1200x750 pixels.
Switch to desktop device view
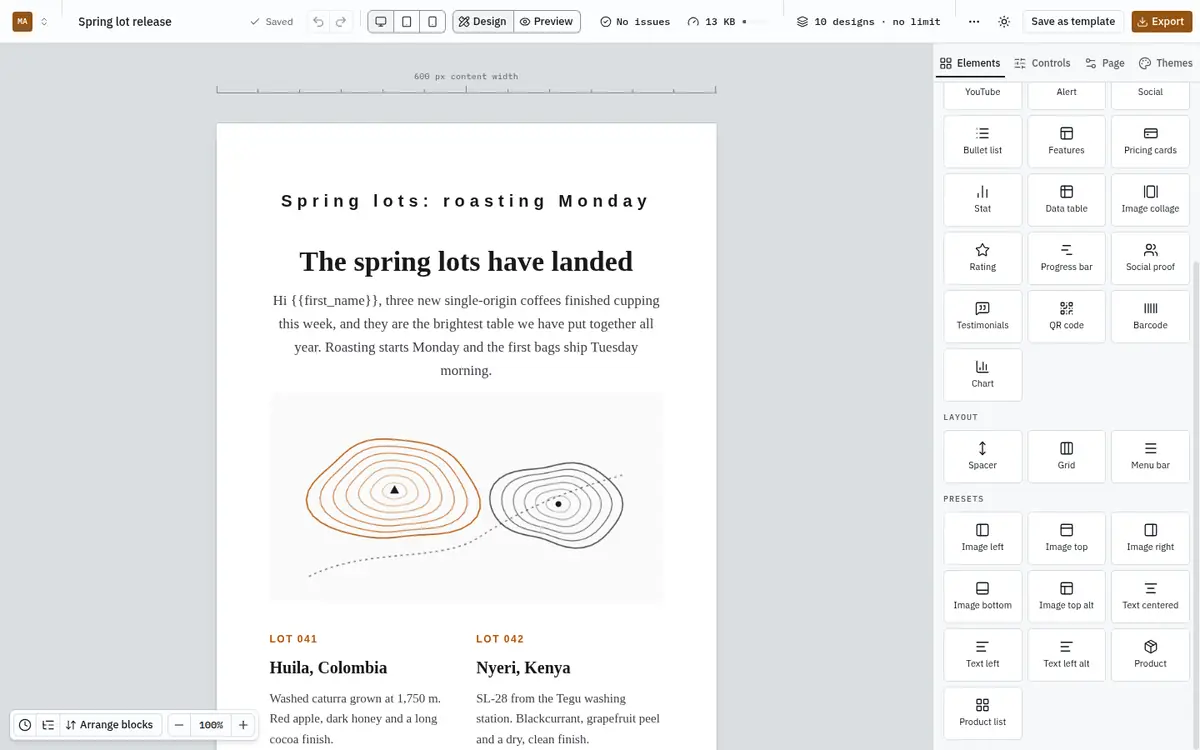coord(381,21)
